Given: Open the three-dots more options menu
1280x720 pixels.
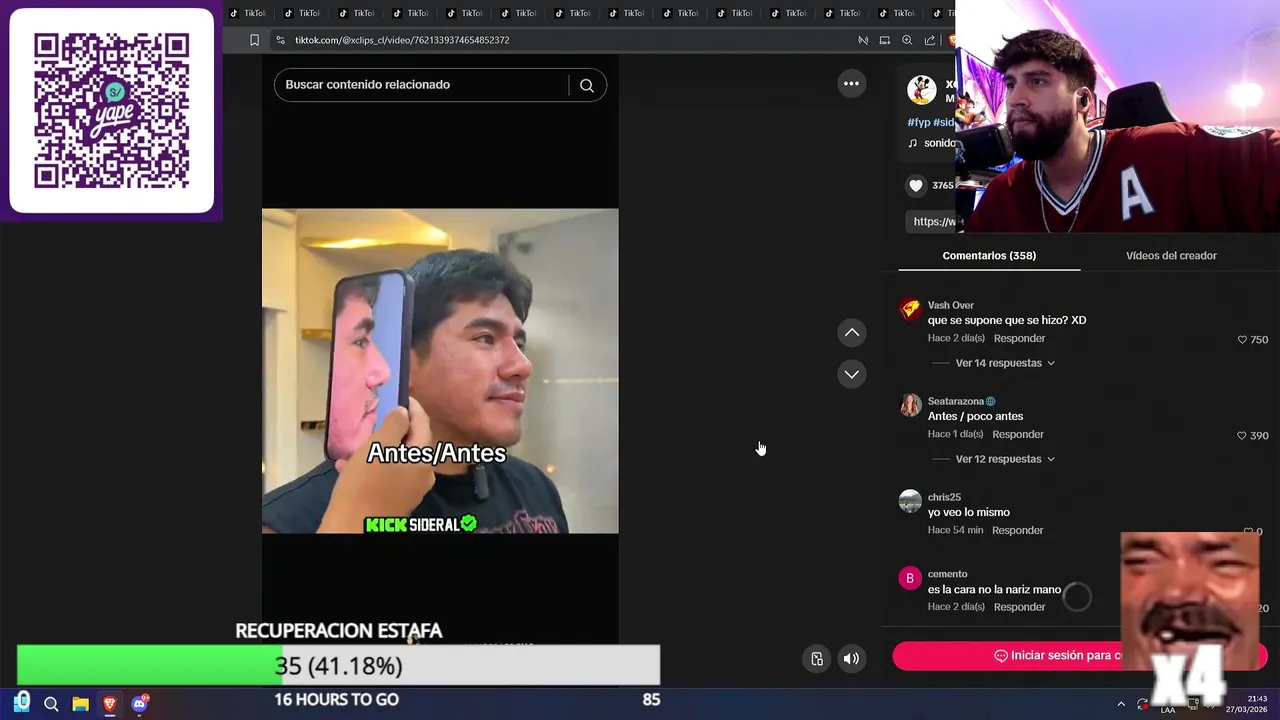Looking at the screenshot, I should point(851,84).
